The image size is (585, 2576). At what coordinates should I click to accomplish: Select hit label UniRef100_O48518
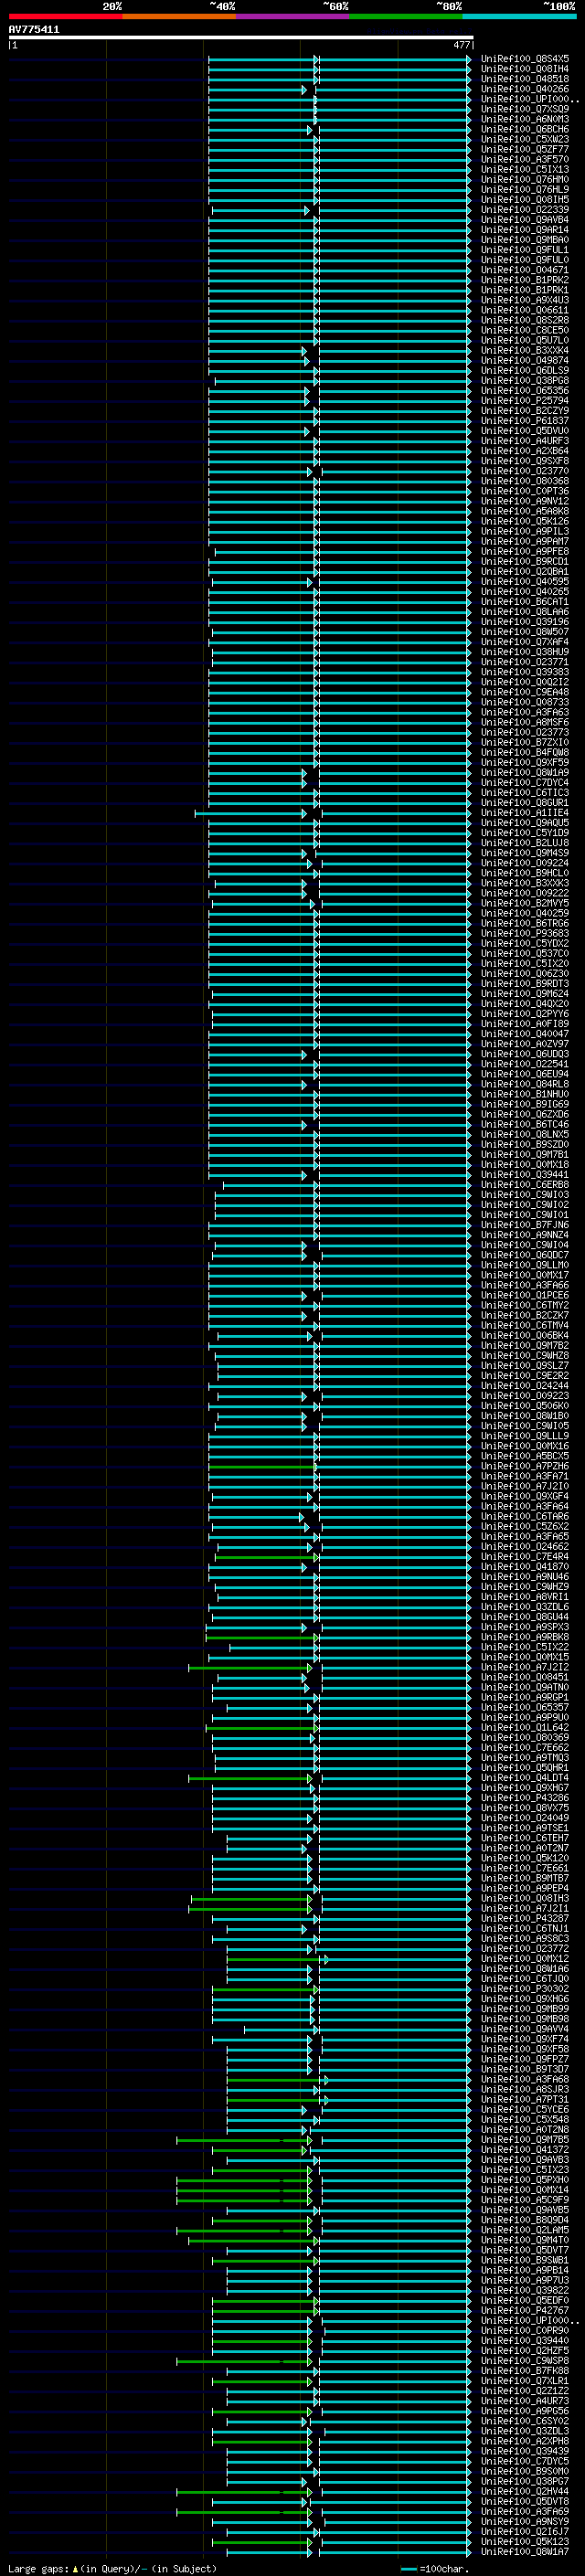click(525, 79)
